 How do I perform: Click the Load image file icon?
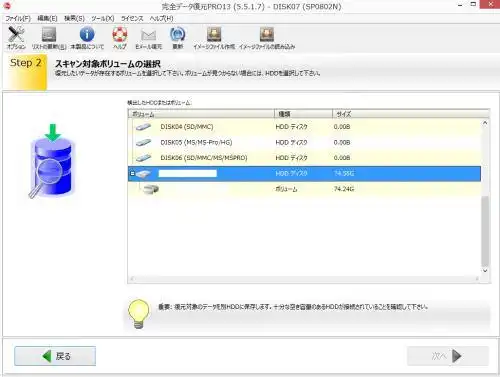[x=267, y=34]
